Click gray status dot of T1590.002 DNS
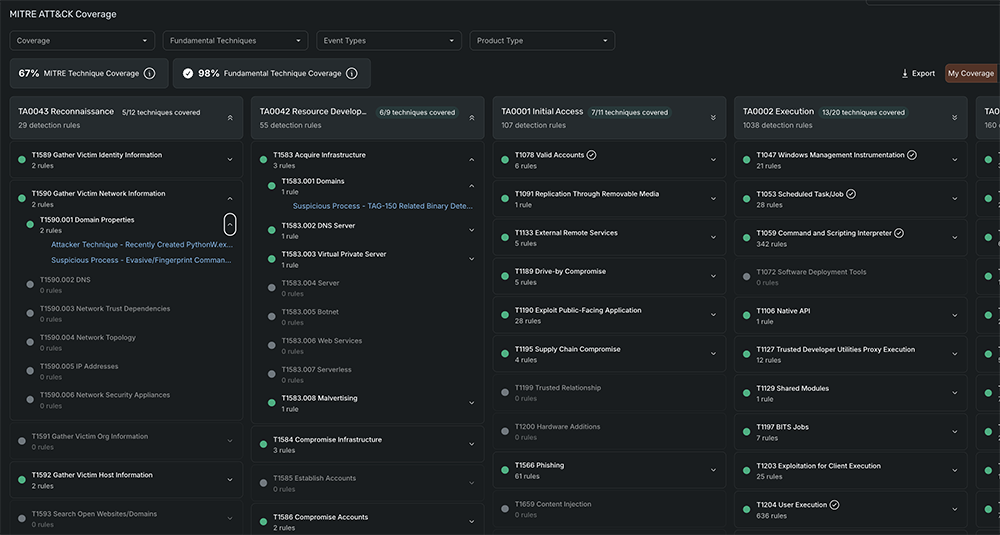This screenshot has width=1000, height=535. point(30,284)
